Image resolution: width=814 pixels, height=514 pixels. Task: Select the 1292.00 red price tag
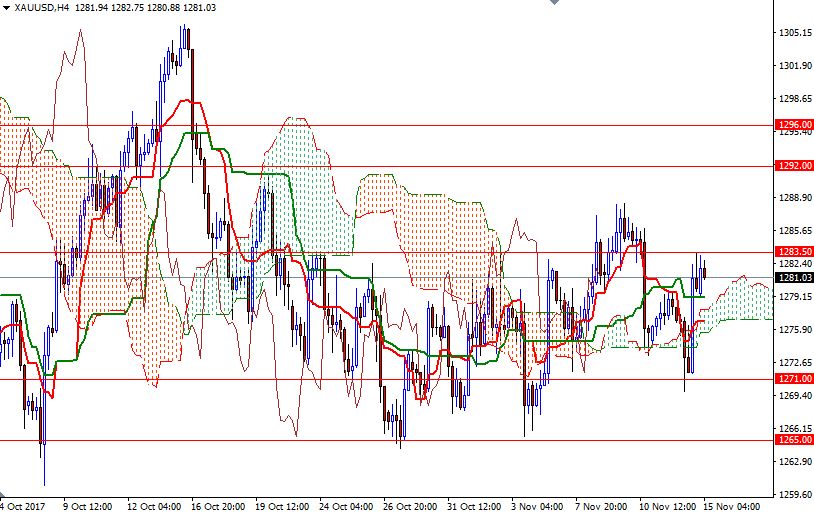pos(793,166)
